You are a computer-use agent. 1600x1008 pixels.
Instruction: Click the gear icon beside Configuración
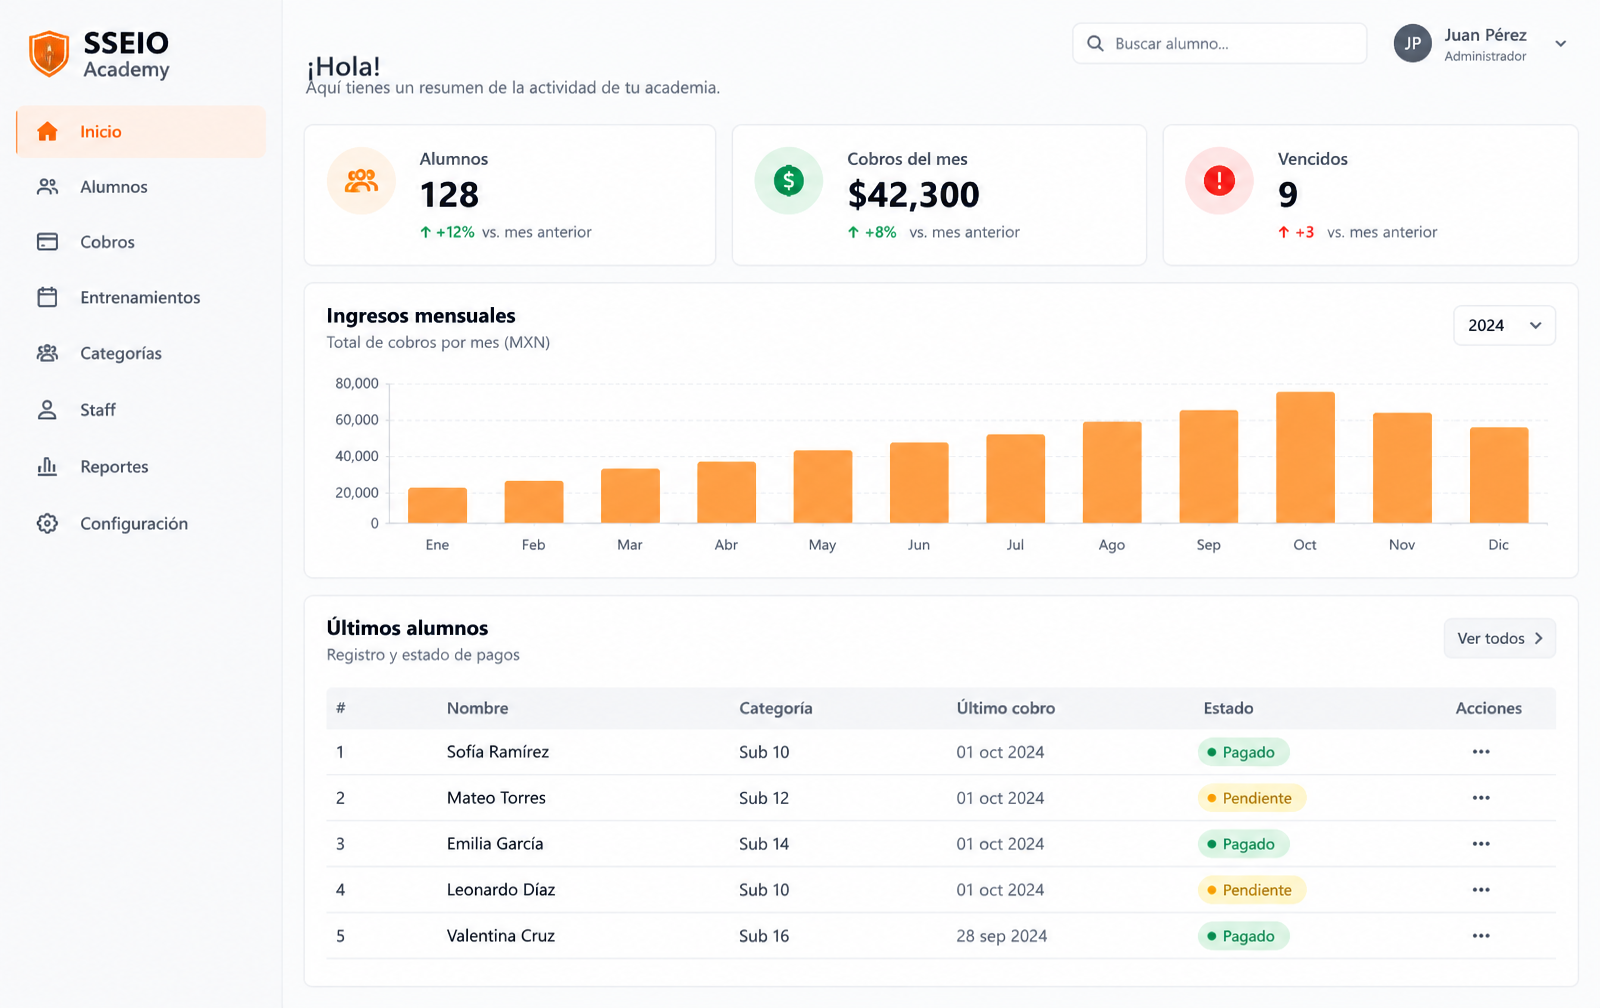[47, 523]
